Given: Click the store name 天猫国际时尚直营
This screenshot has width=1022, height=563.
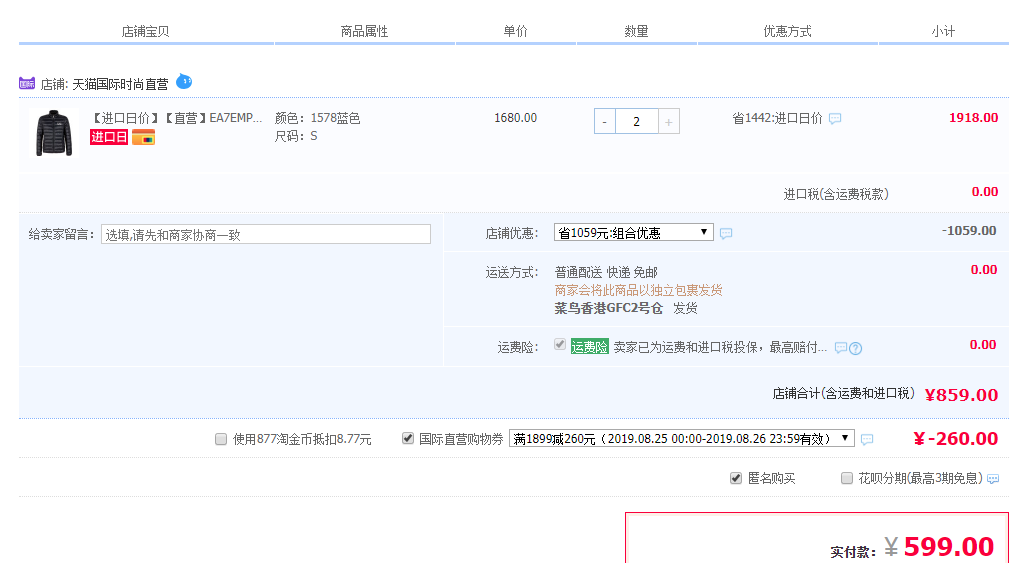Looking at the screenshot, I should (120, 84).
